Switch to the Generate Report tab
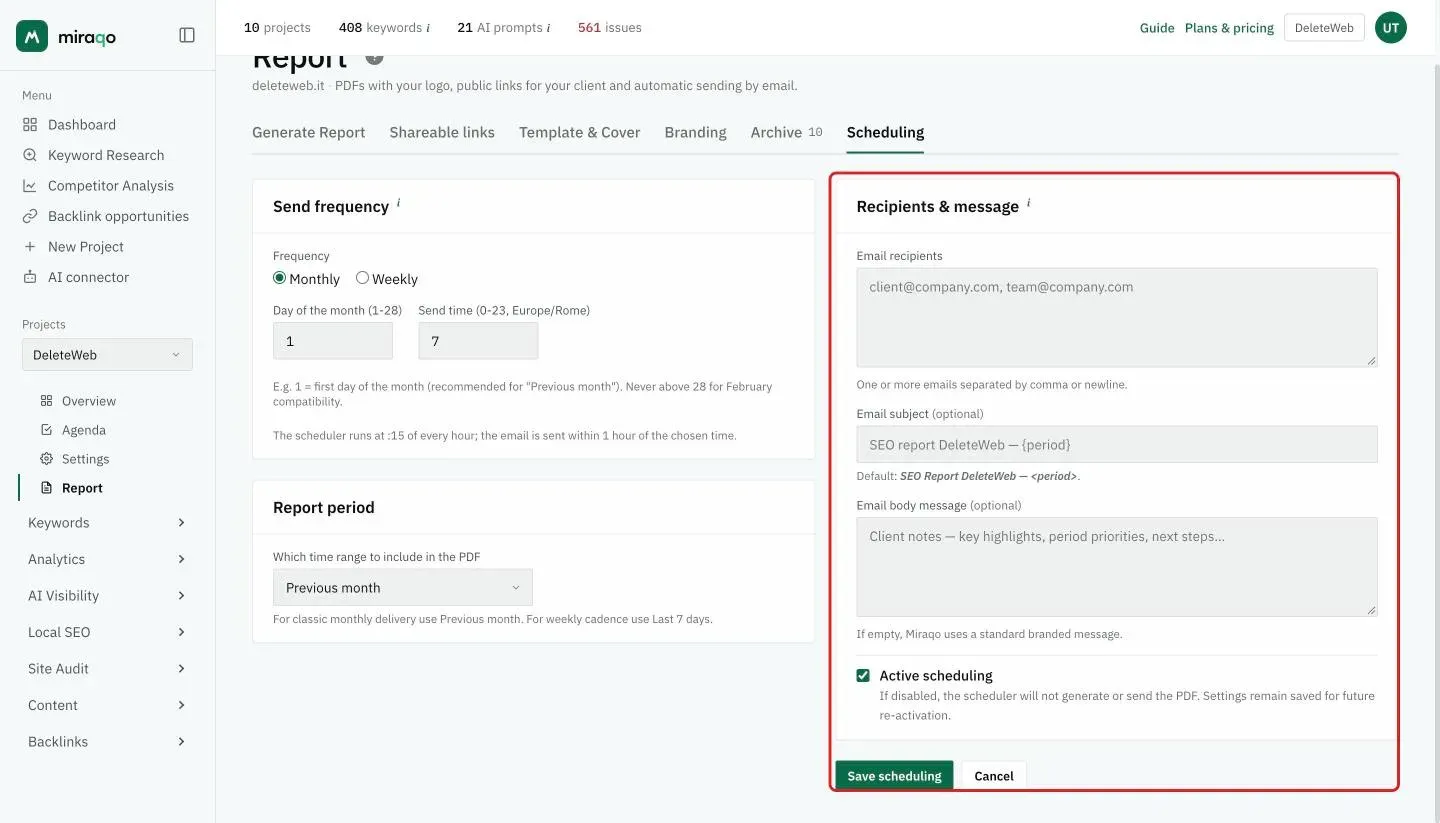The image size is (1440, 823). coord(308,132)
